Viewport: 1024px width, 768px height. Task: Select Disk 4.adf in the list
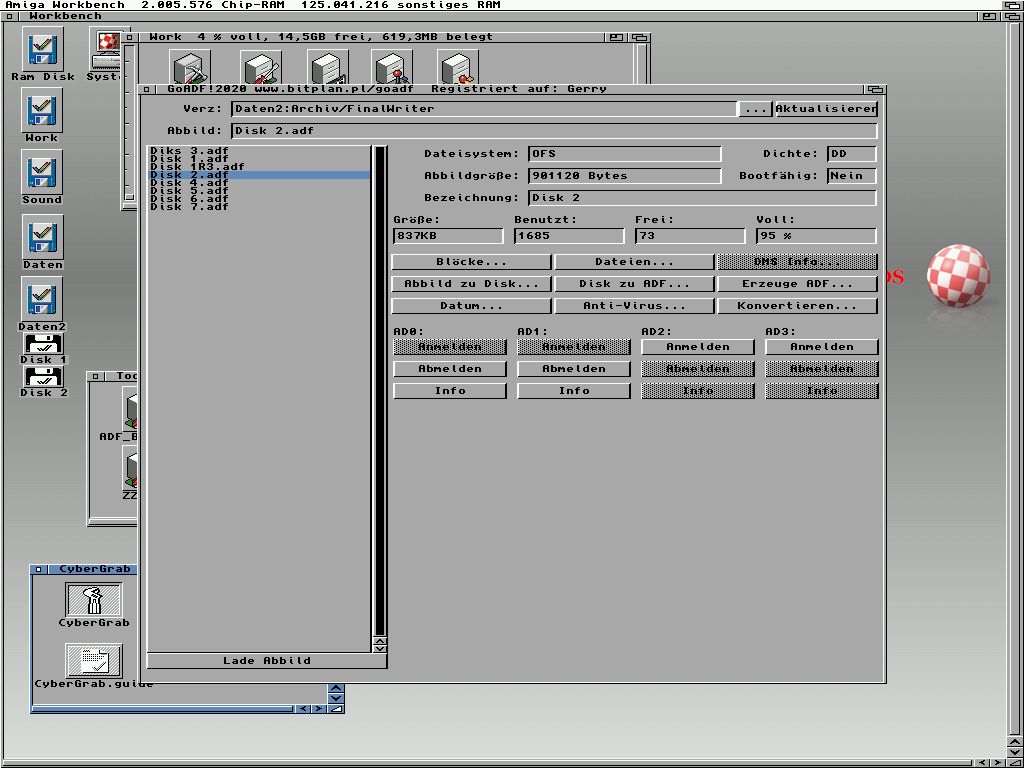tap(259, 183)
